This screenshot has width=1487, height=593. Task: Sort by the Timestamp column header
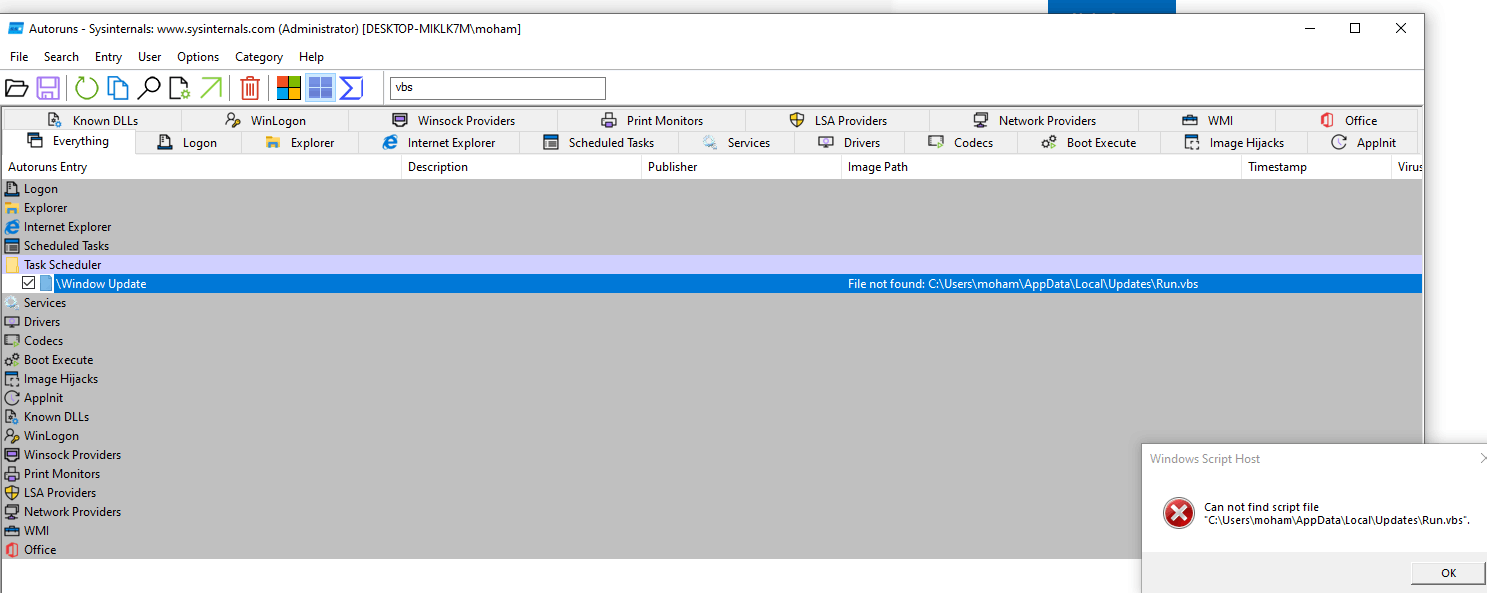(x=1316, y=167)
